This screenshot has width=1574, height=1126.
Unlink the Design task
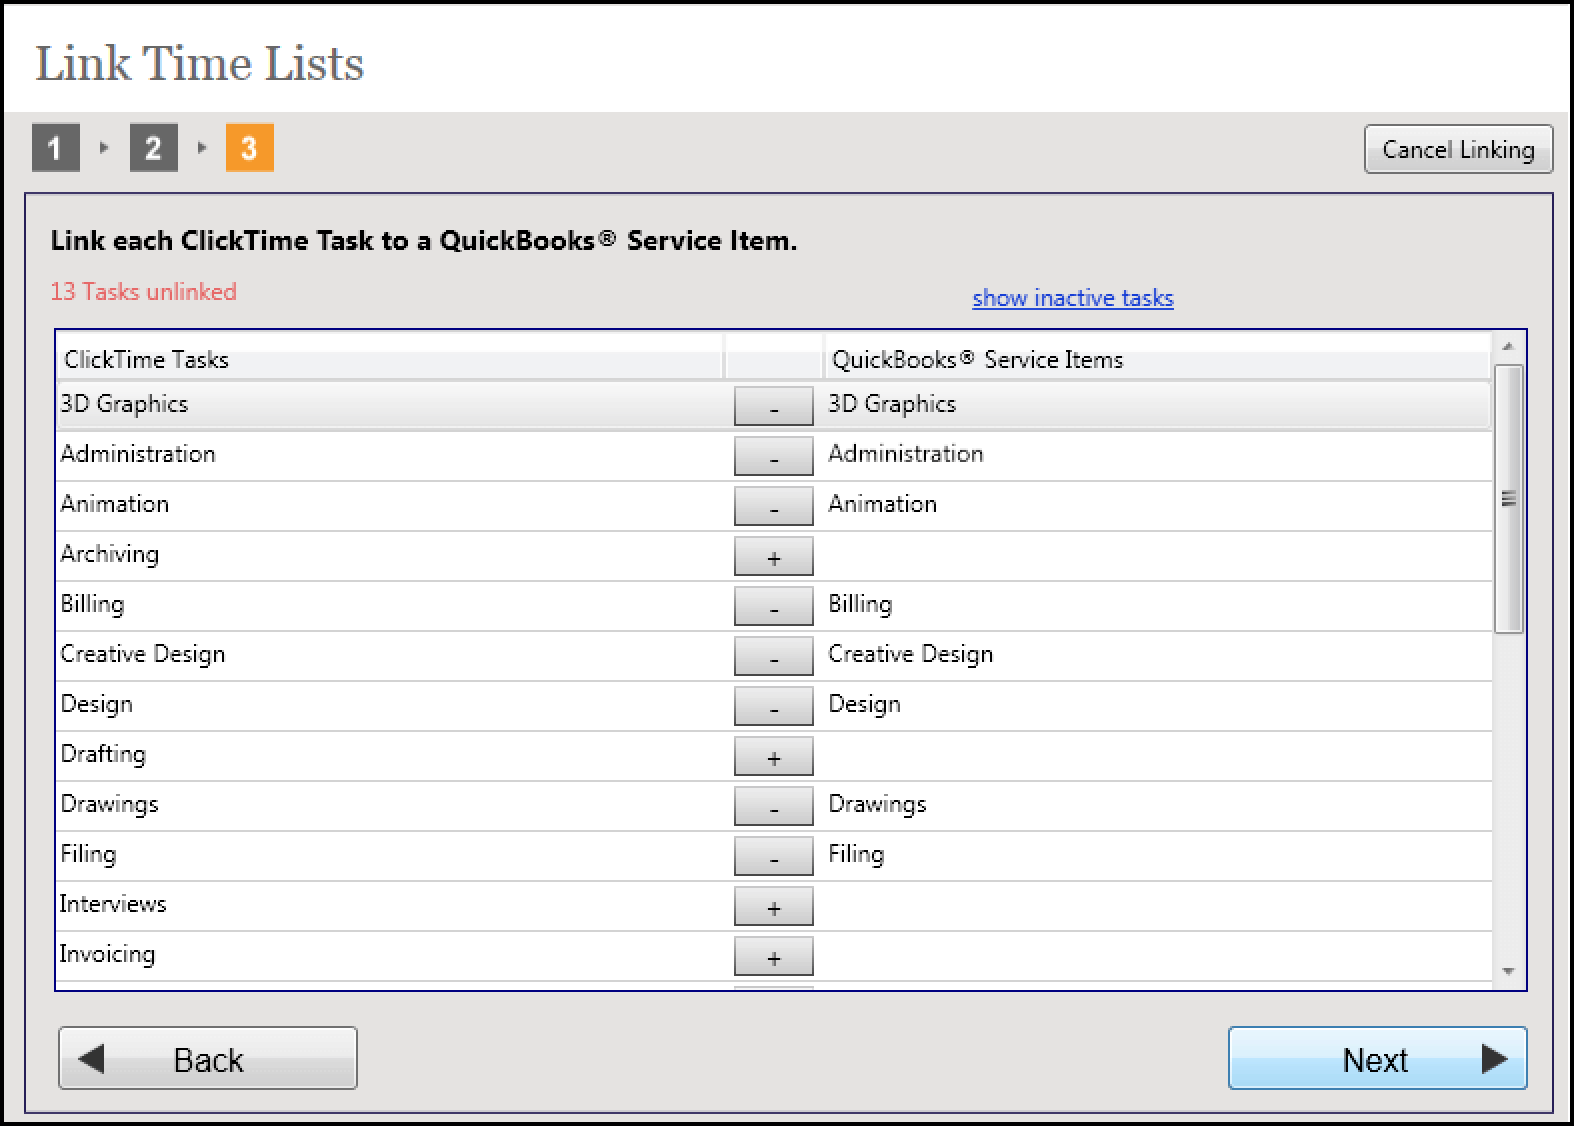click(773, 707)
